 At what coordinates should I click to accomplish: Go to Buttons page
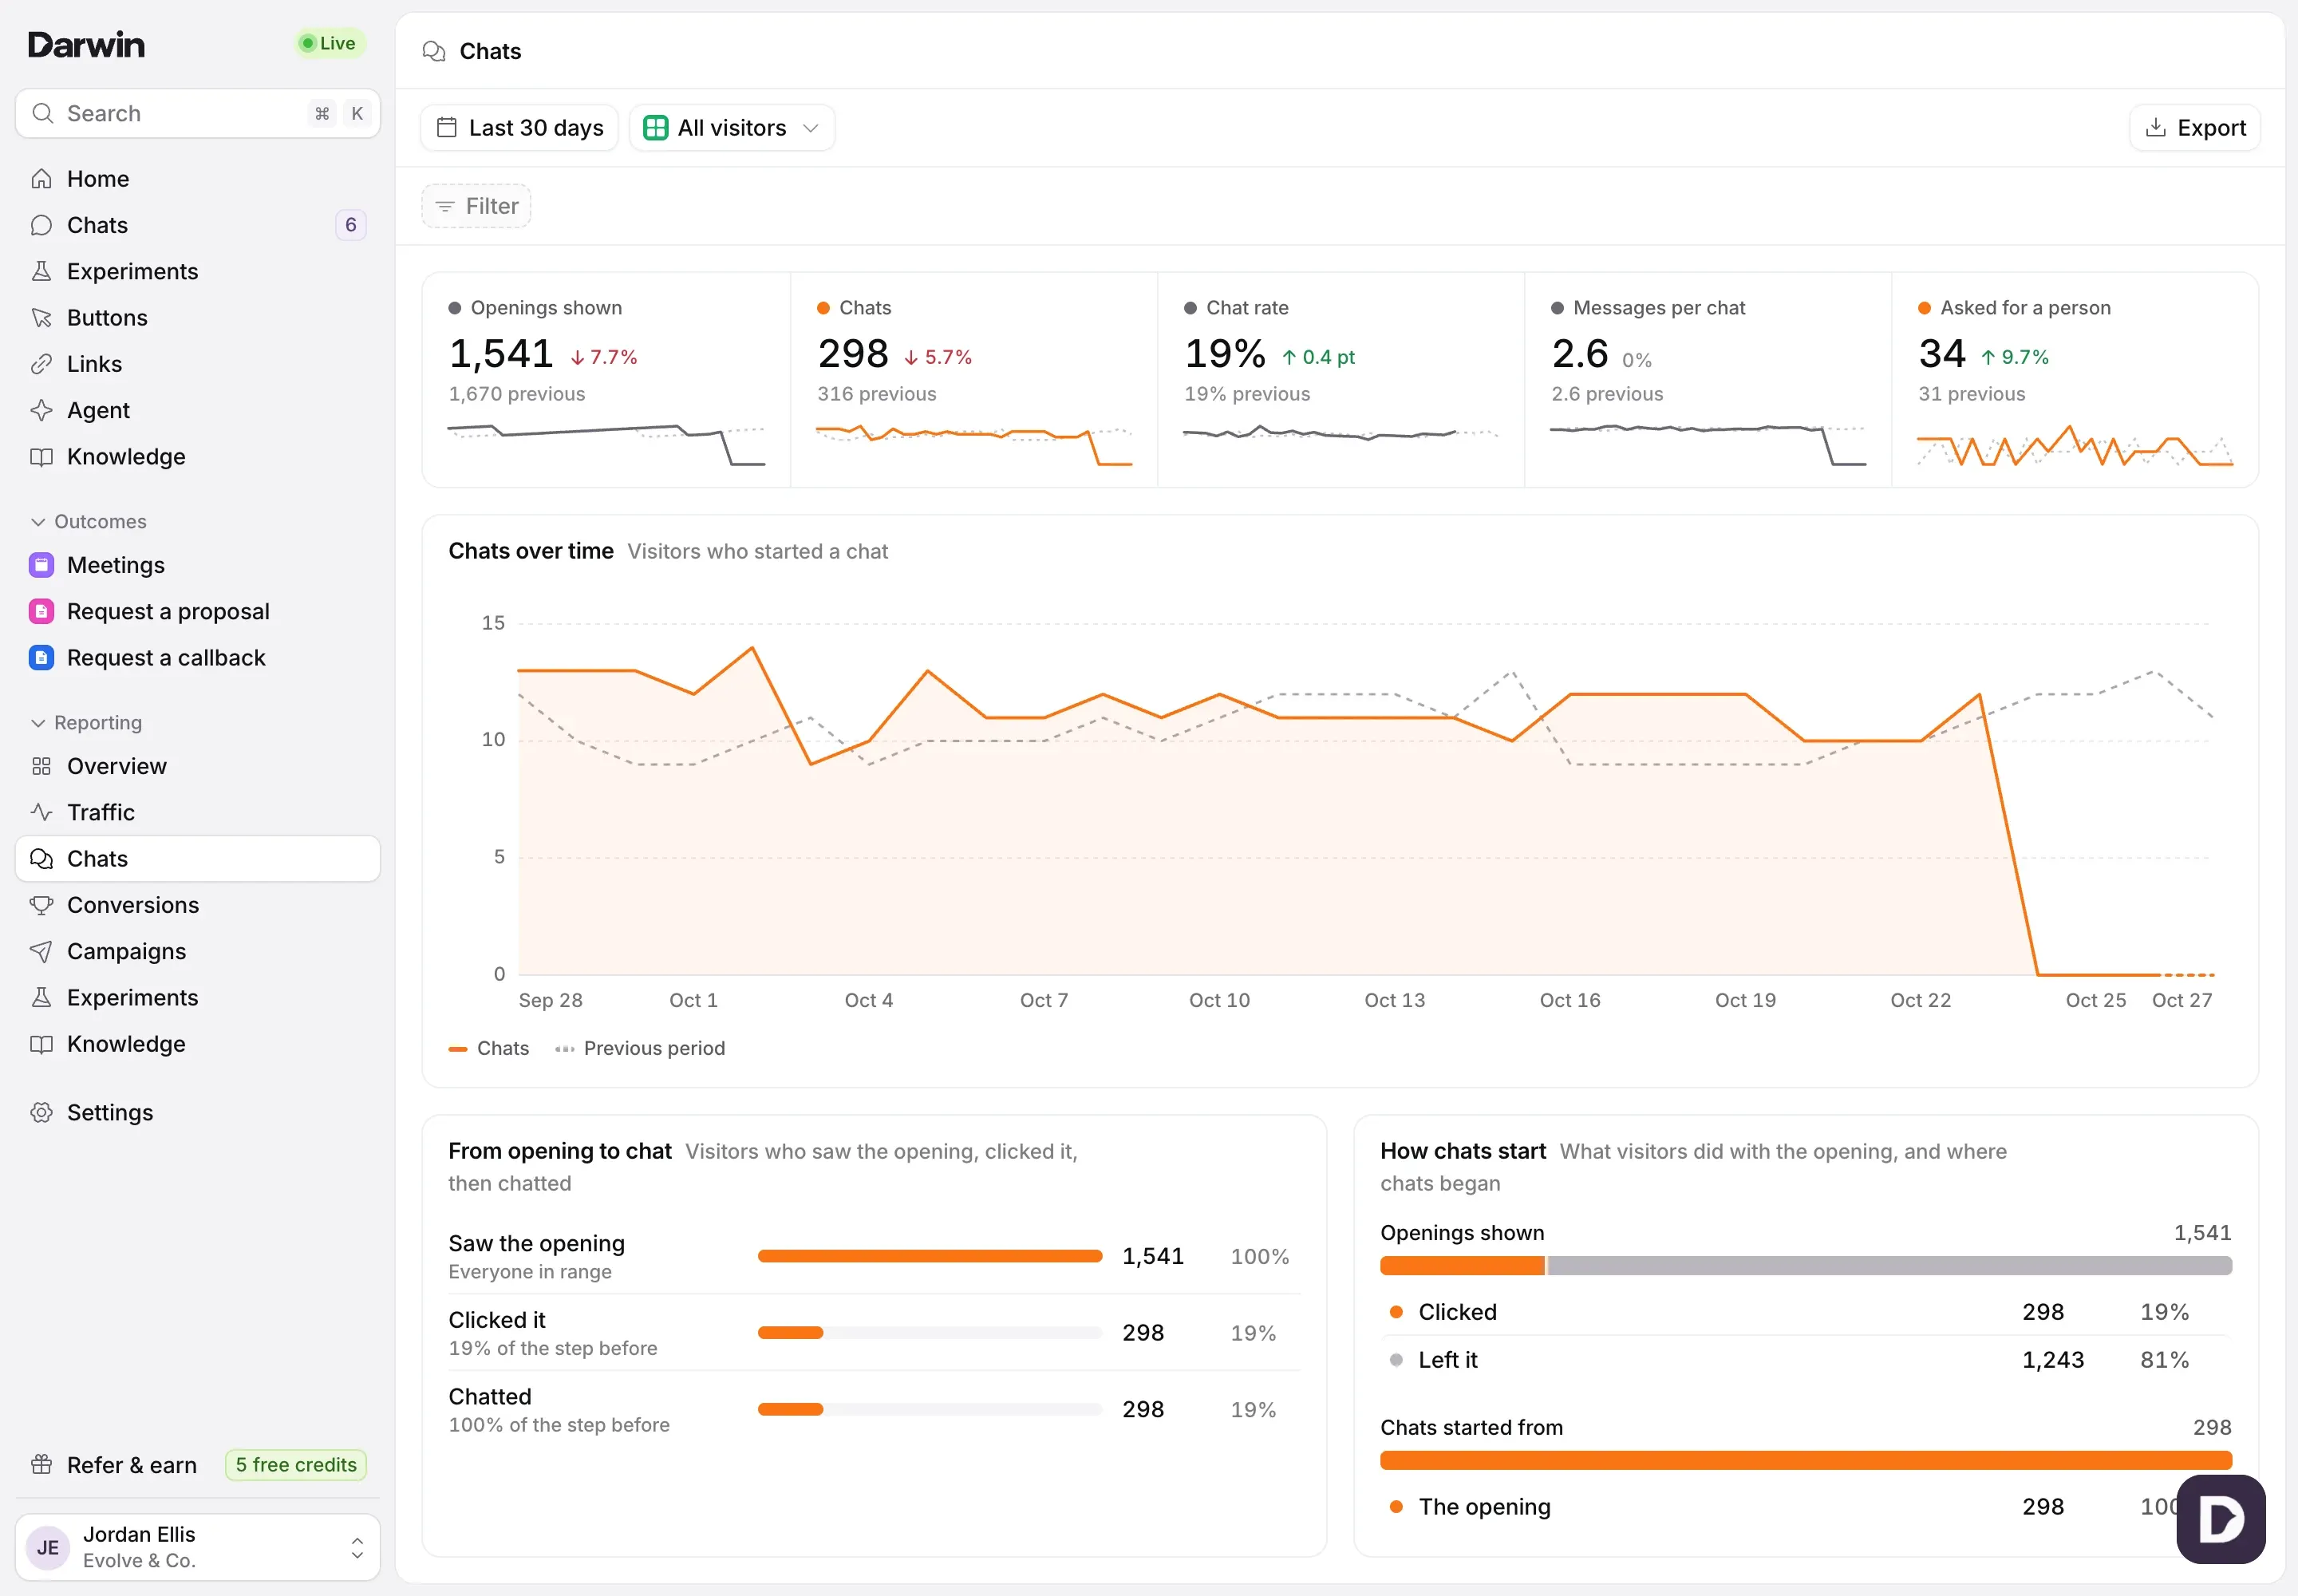pos(197,318)
